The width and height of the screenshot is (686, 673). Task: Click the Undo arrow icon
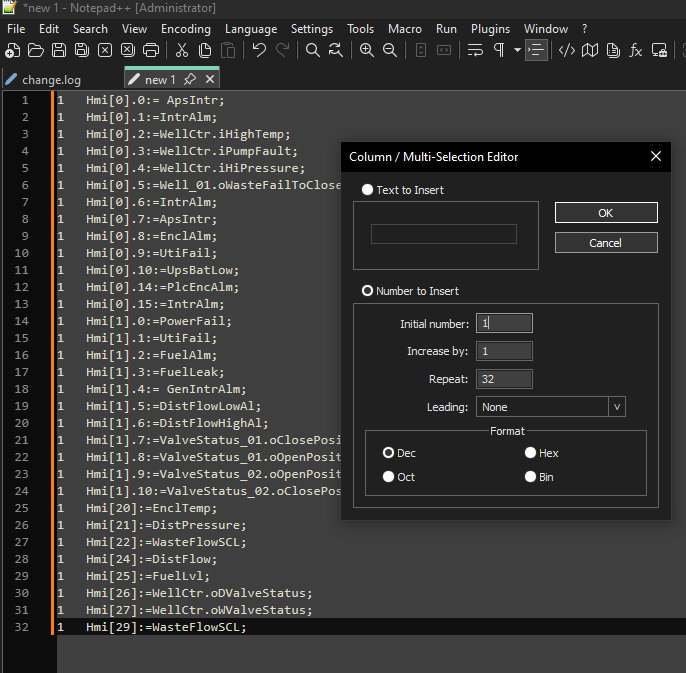point(259,50)
